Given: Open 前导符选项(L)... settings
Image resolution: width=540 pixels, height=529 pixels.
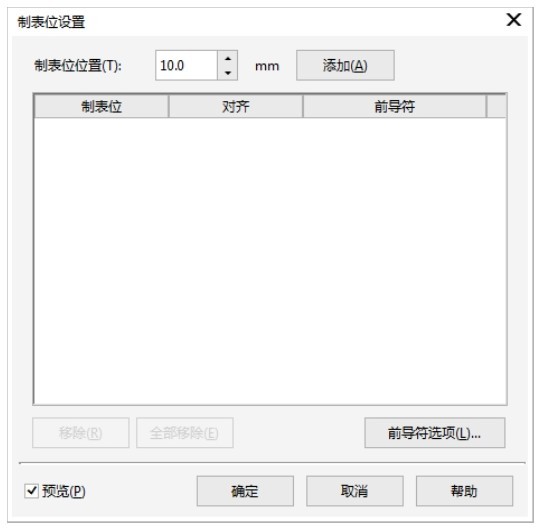Looking at the screenshot, I should pyautogui.click(x=435, y=433).
